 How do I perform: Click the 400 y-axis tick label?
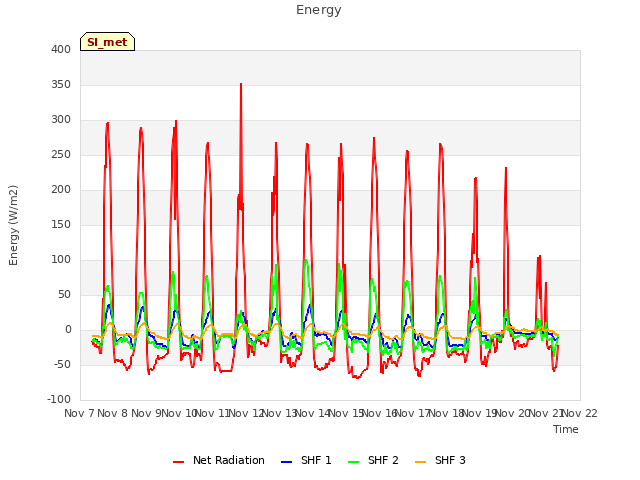pyautogui.click(x=61, y=49)
